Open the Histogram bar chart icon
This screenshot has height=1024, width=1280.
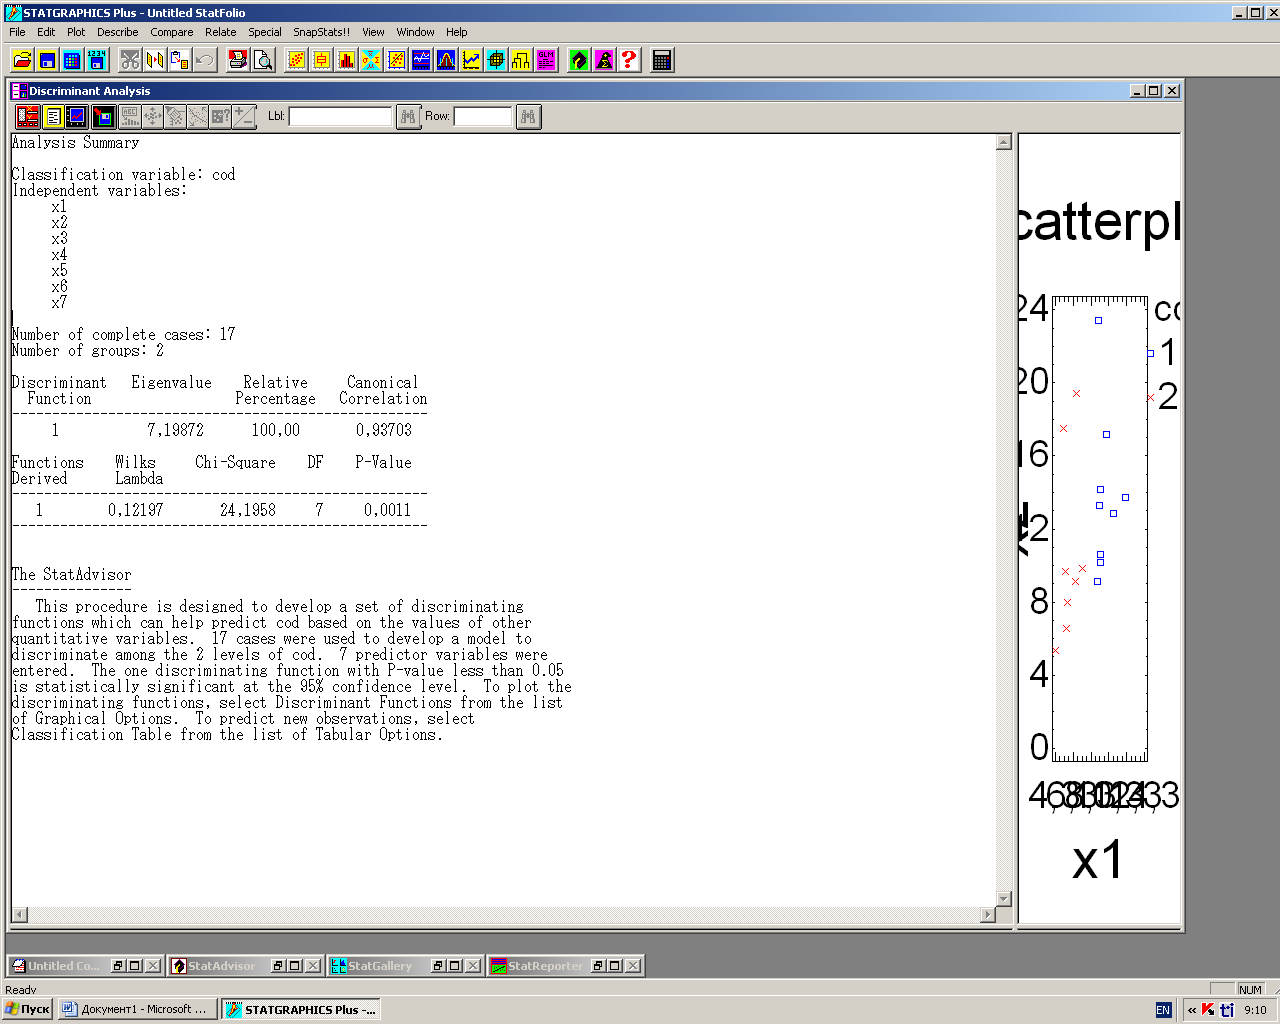tap(346, 60)
